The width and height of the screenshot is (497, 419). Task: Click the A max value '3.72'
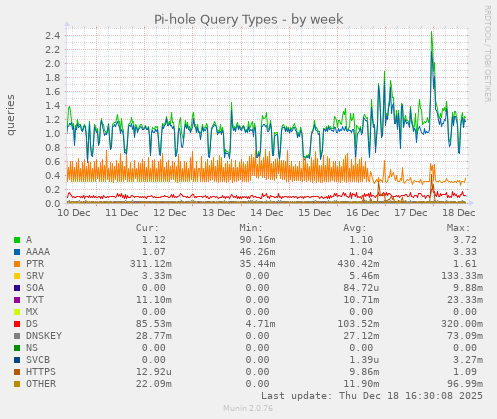(465, 240)
